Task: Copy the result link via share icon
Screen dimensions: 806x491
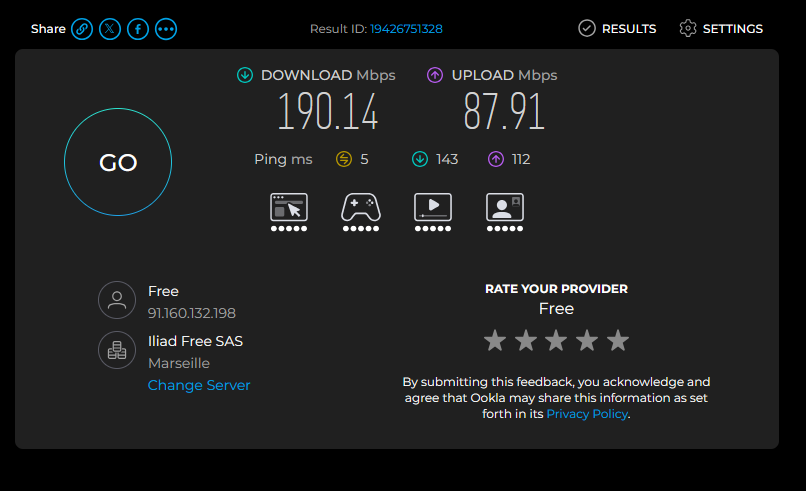Action: coord(82,29)
